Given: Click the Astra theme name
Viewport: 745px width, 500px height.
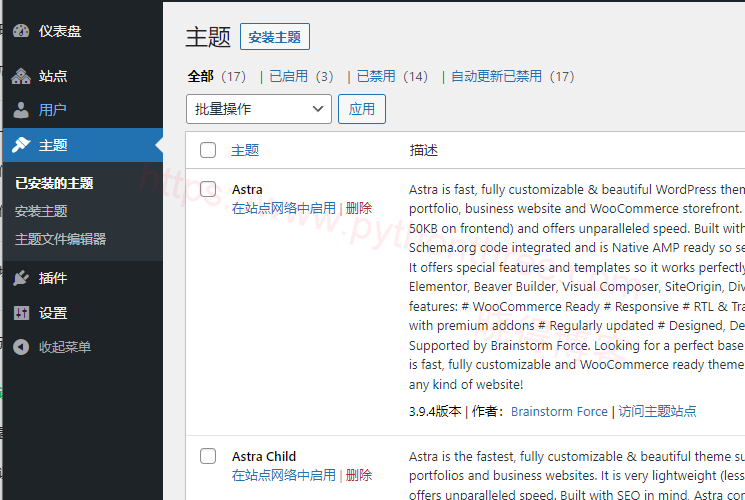Looking at the screenshot, I should [x=247, y=190].
